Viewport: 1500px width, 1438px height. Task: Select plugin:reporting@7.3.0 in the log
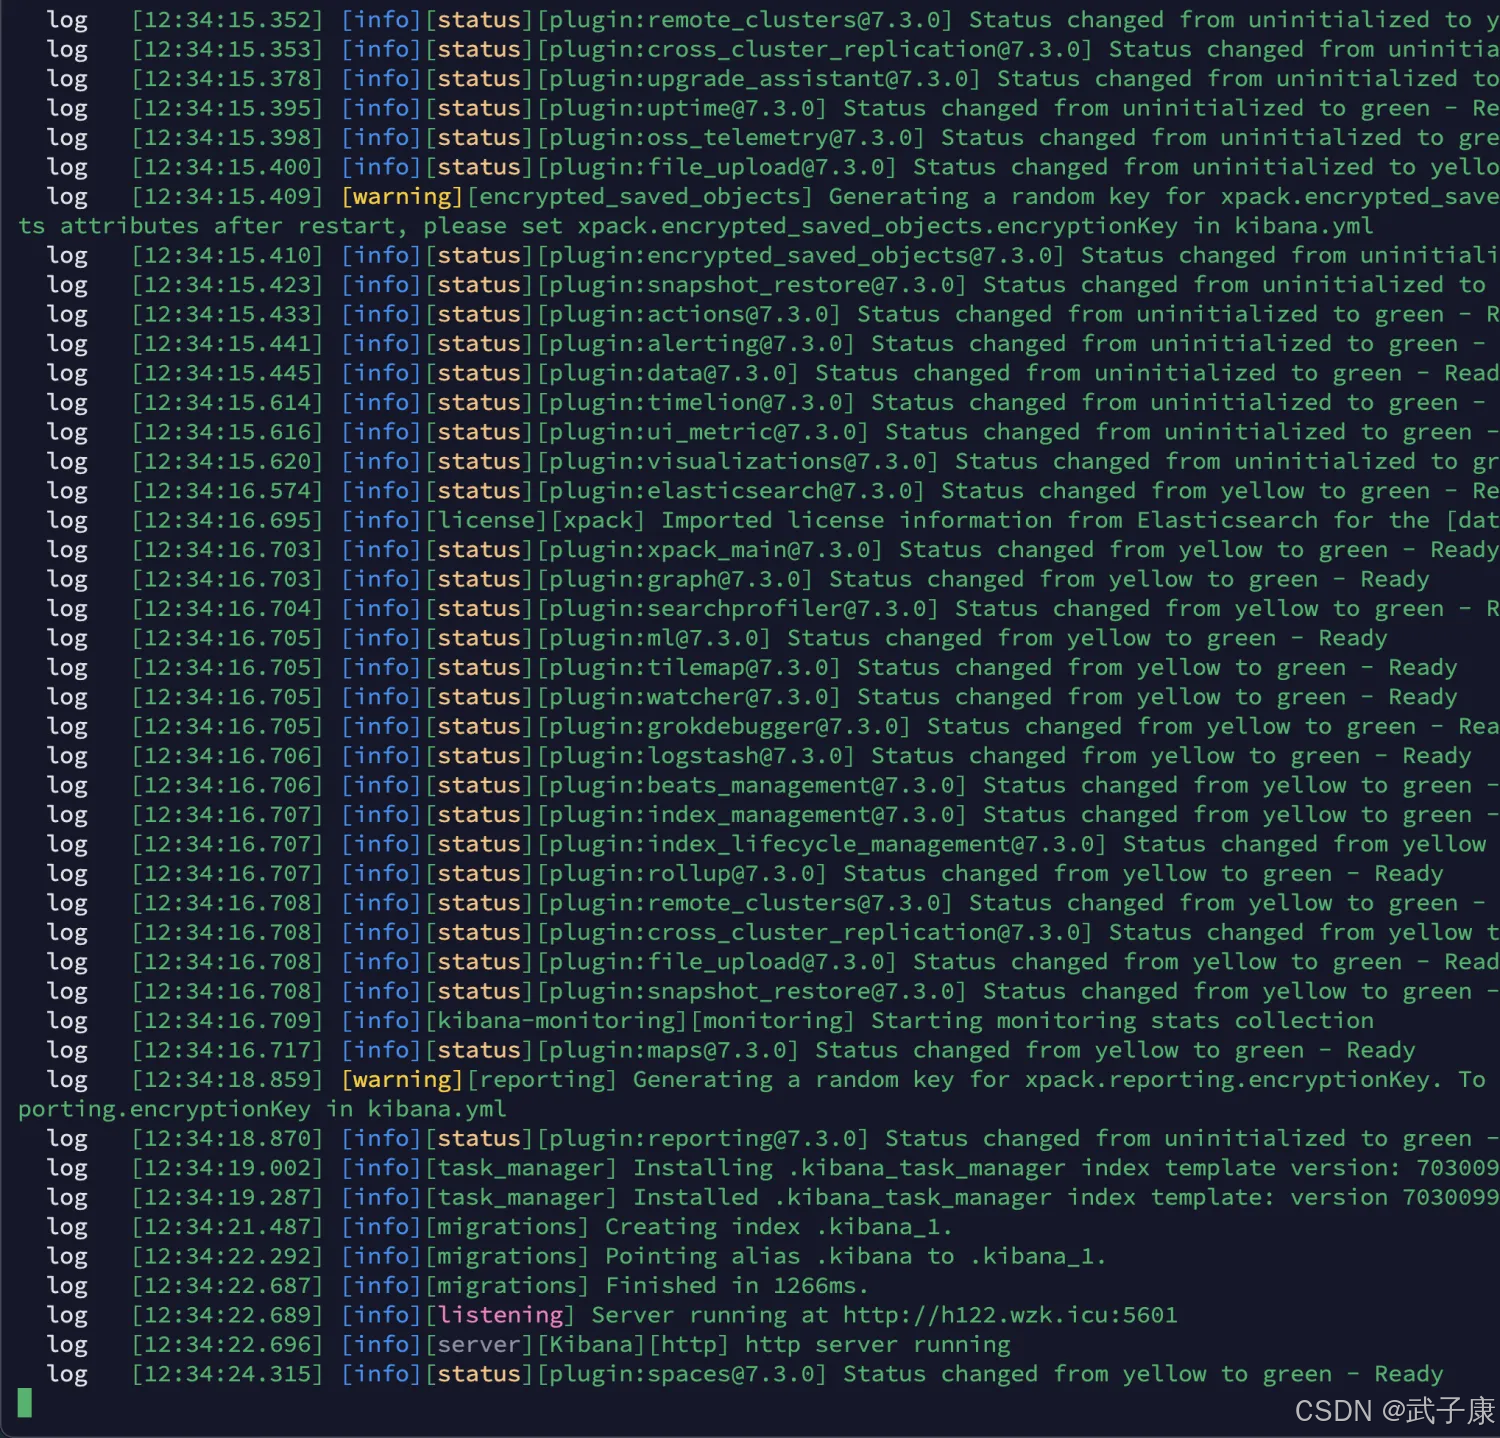(703, 1139)
